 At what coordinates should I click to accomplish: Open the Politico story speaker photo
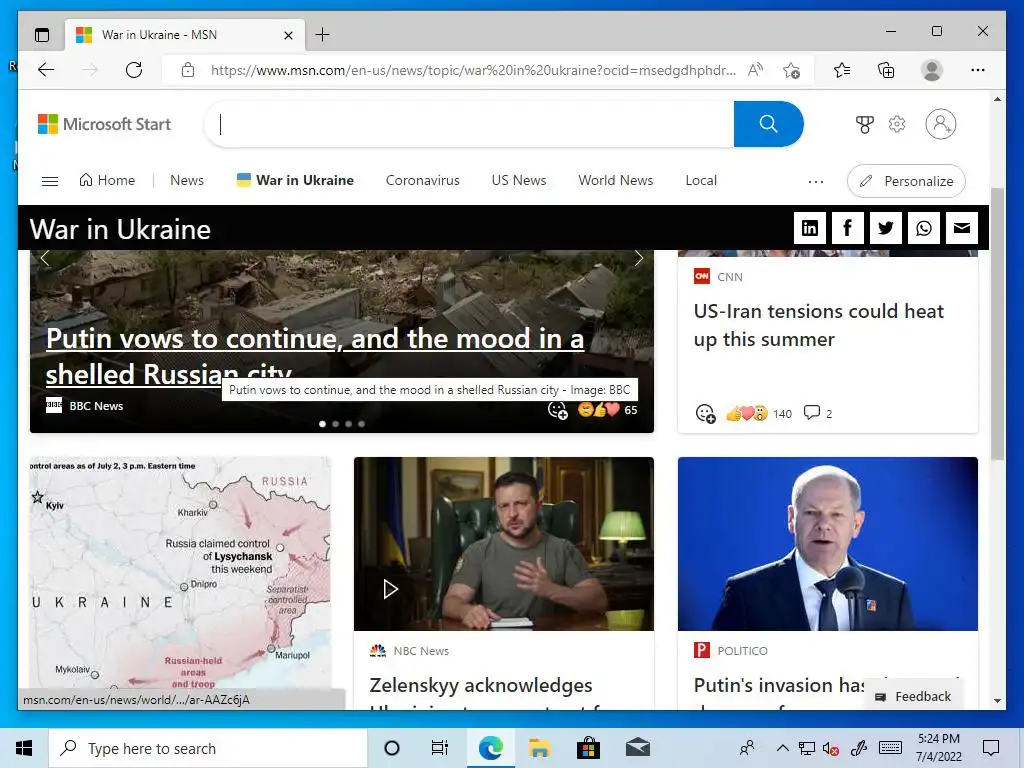(x=827, y=543)
